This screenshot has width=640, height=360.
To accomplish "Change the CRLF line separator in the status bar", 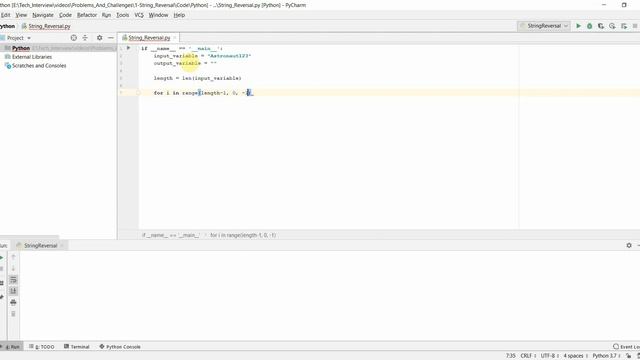I will tap(528, 356).
